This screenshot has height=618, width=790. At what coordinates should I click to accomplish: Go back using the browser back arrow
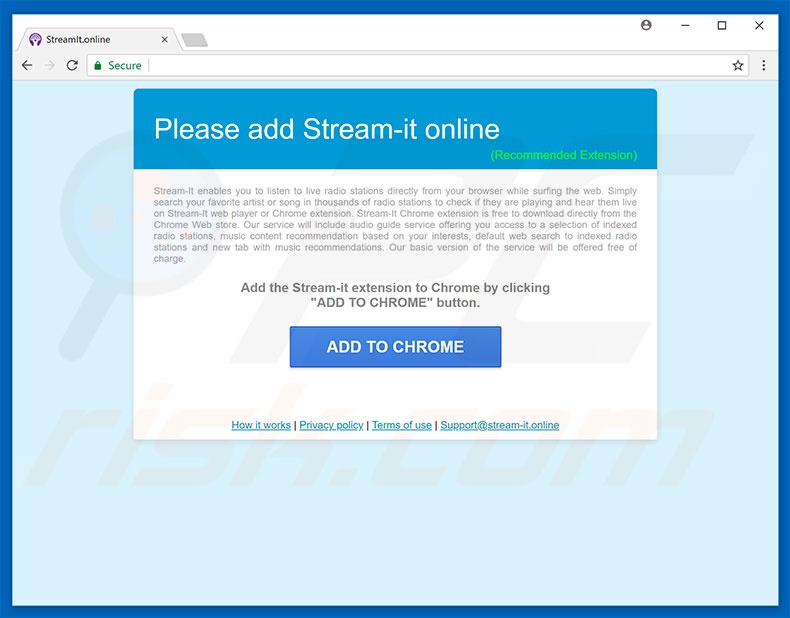pyautogui.click(x=27, y=65)
